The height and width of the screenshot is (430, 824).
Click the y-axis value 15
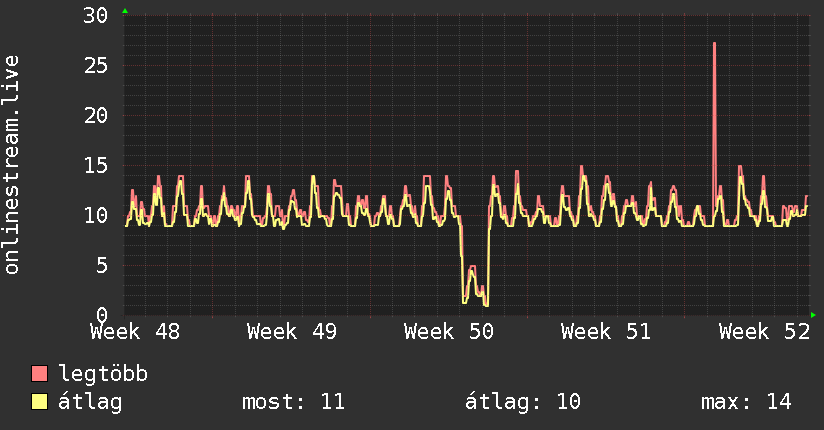[x=96, y=166]
